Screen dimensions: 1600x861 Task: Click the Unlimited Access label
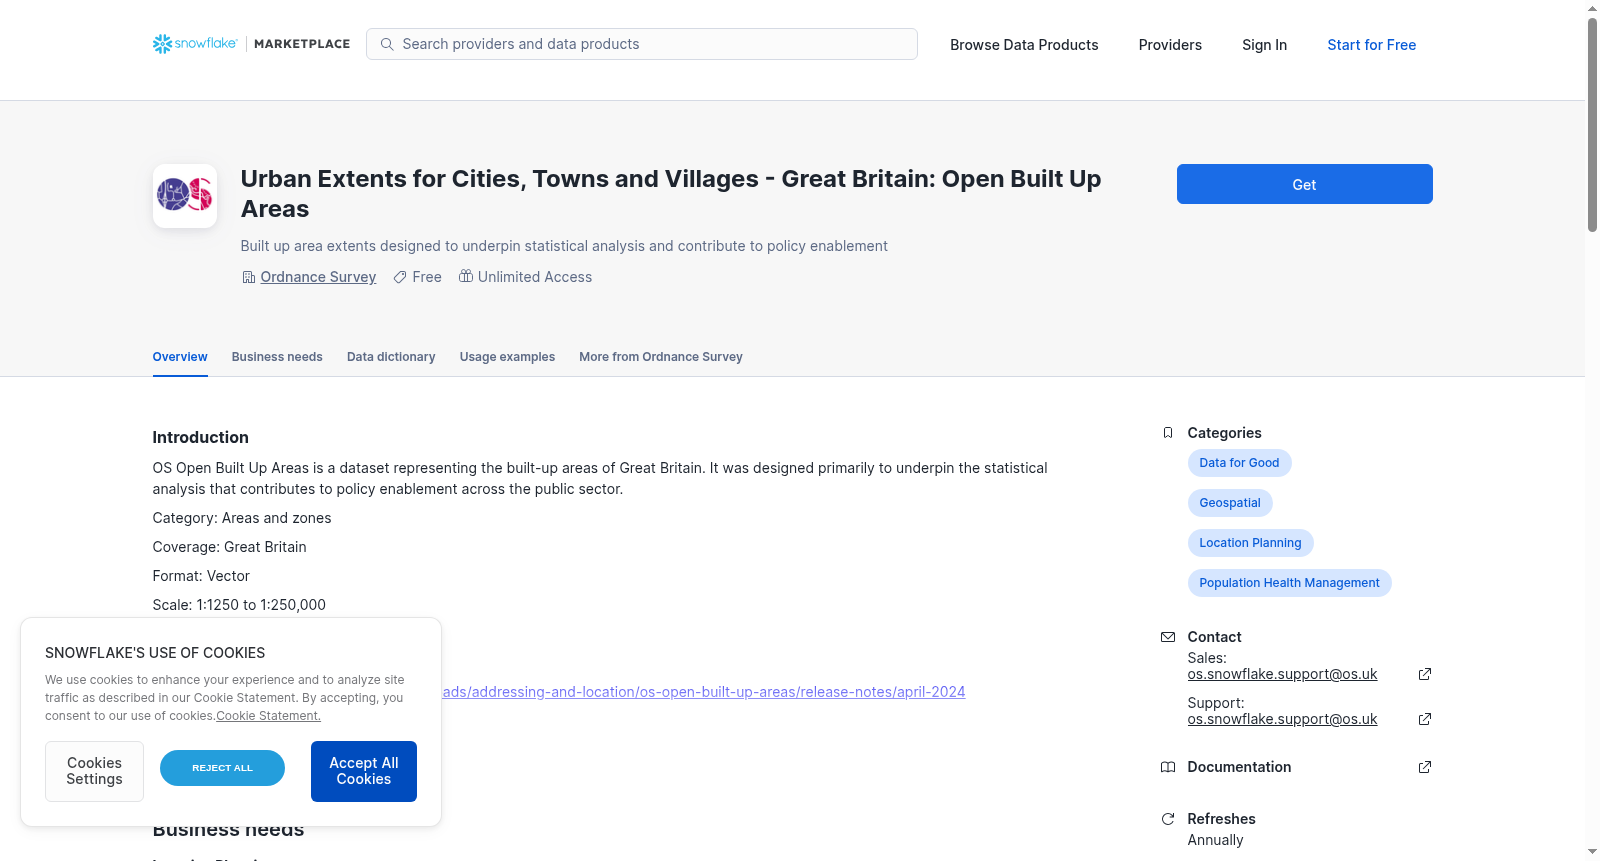pyautogui.click(x=535, y=277)
